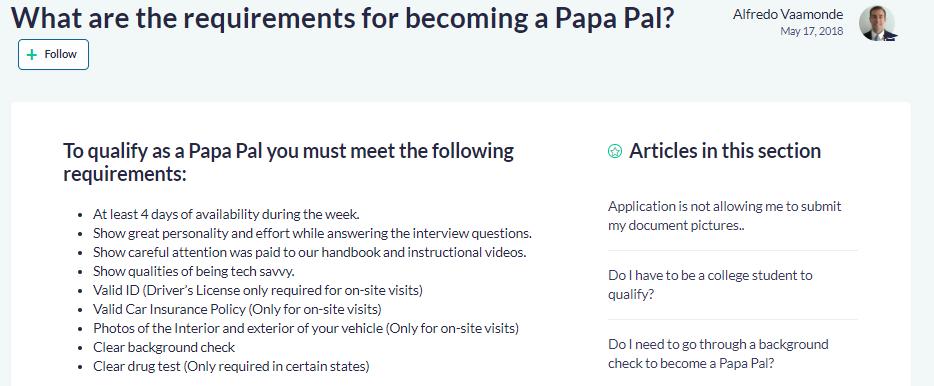This screenshot has width=934, height=386.
Task: Click the 'Articles in this section' heading
Action: [725, 151]
